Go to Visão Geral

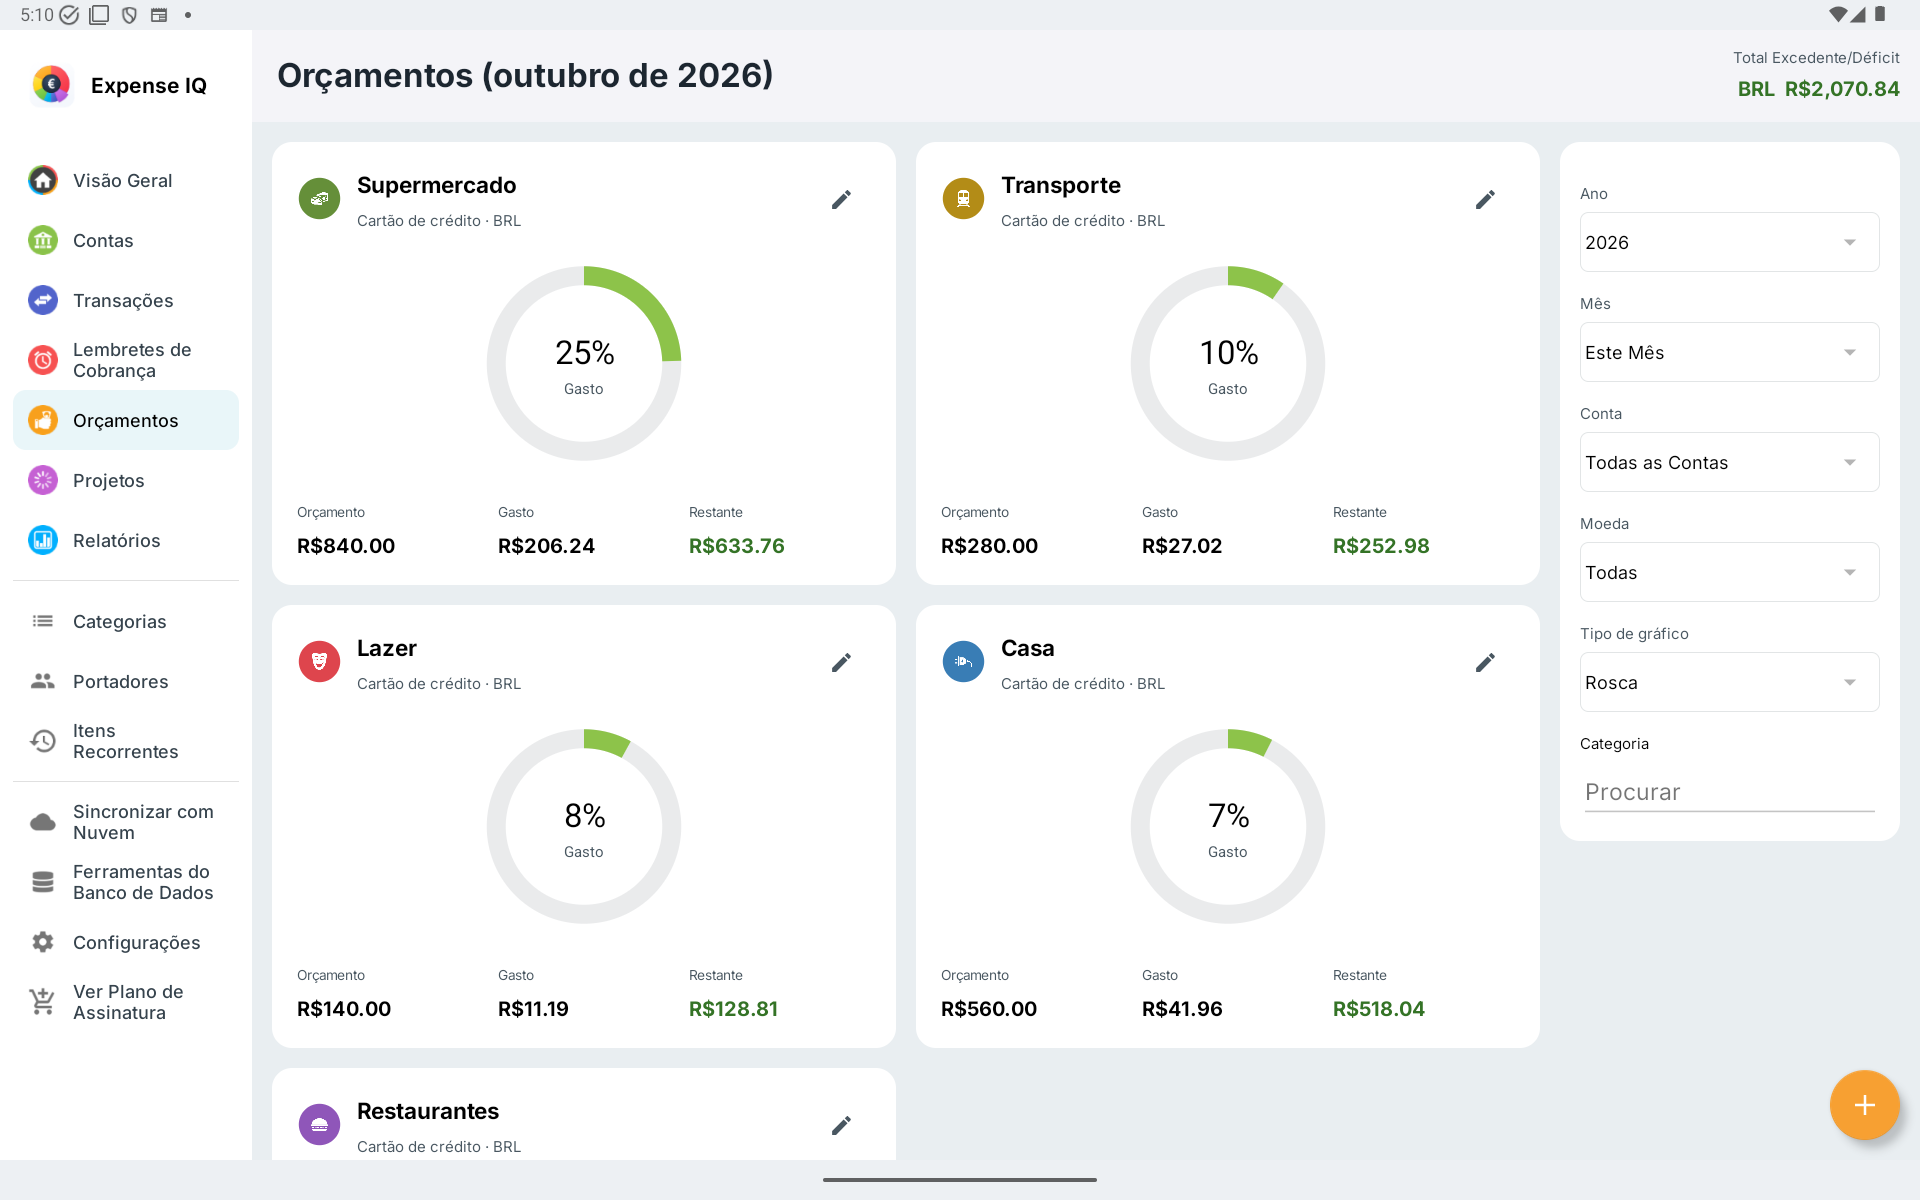[126, 180]
